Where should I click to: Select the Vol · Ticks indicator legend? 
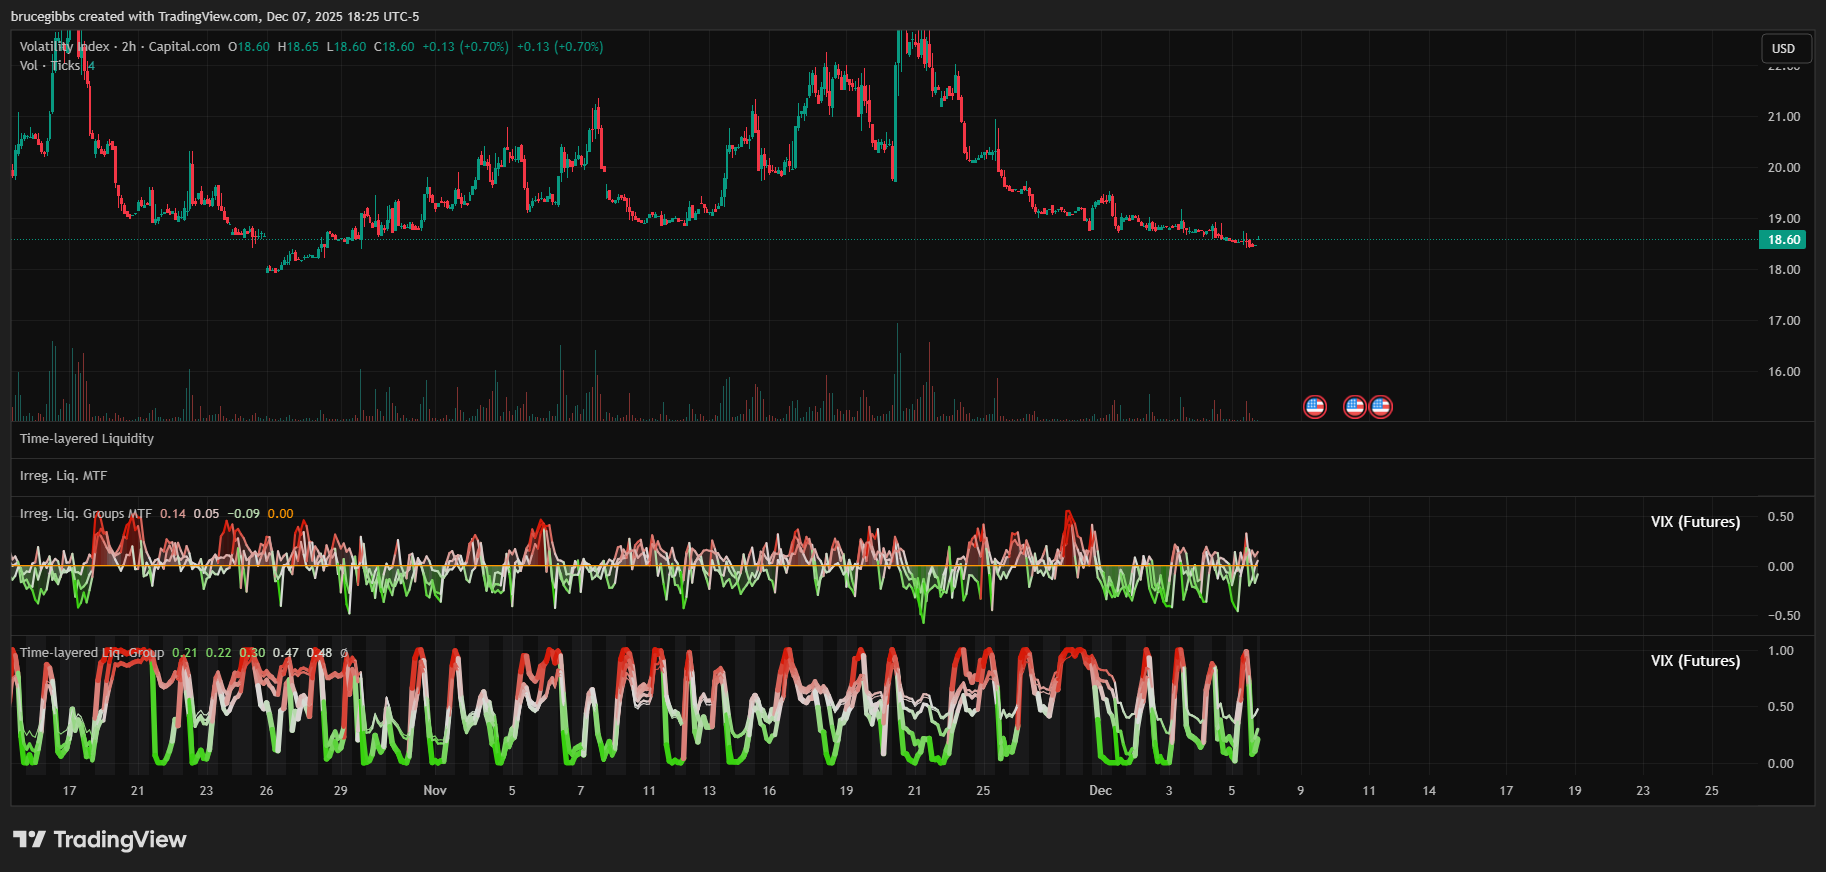click(50, 66)
